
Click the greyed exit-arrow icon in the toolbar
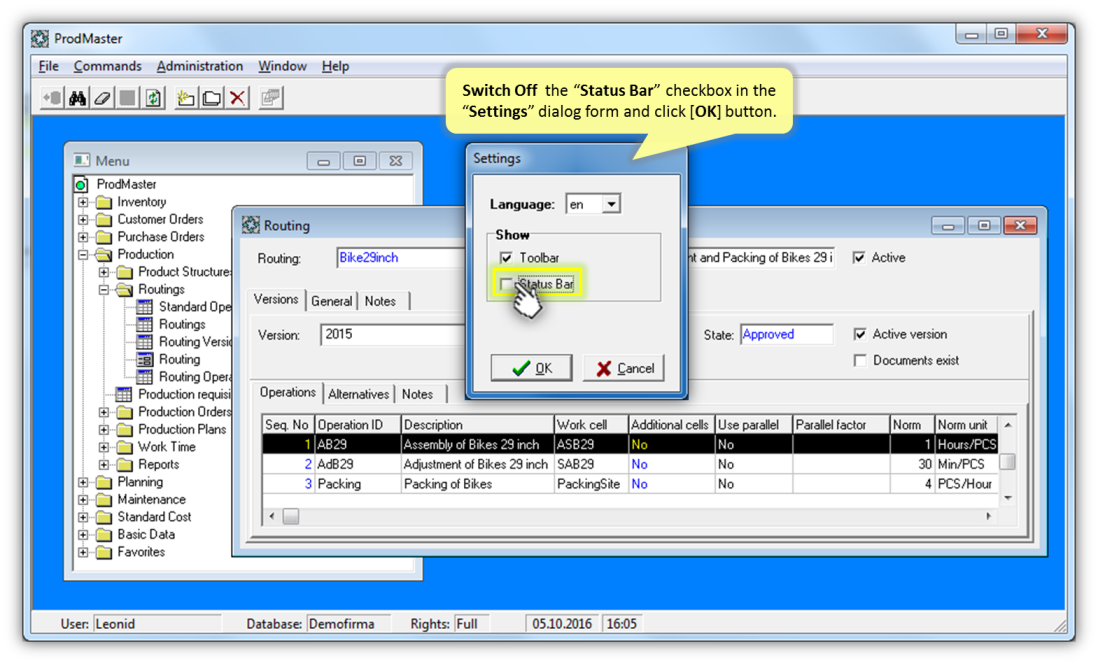click(52, 98)
